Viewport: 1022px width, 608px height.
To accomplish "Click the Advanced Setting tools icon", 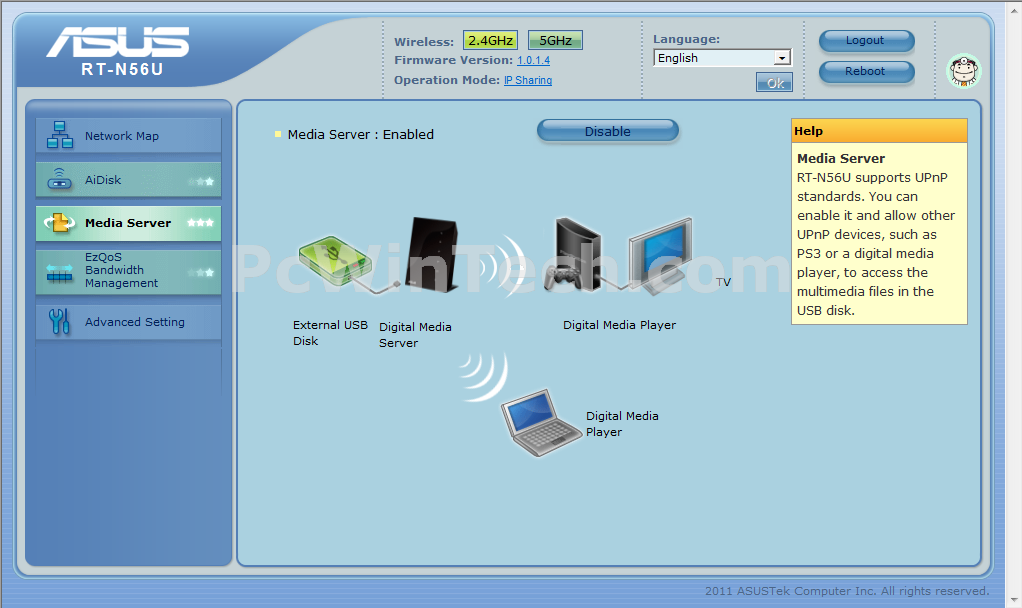I will [59, 321].
